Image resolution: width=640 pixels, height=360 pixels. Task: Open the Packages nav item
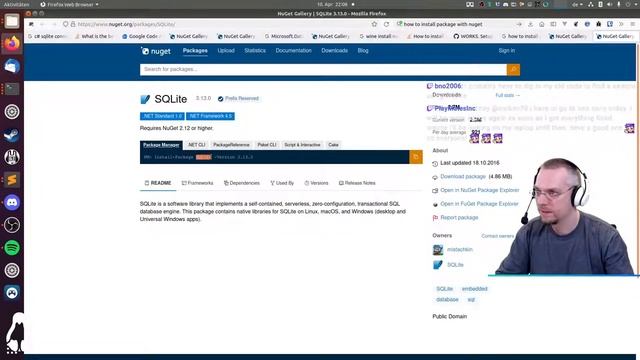(195, 51)
